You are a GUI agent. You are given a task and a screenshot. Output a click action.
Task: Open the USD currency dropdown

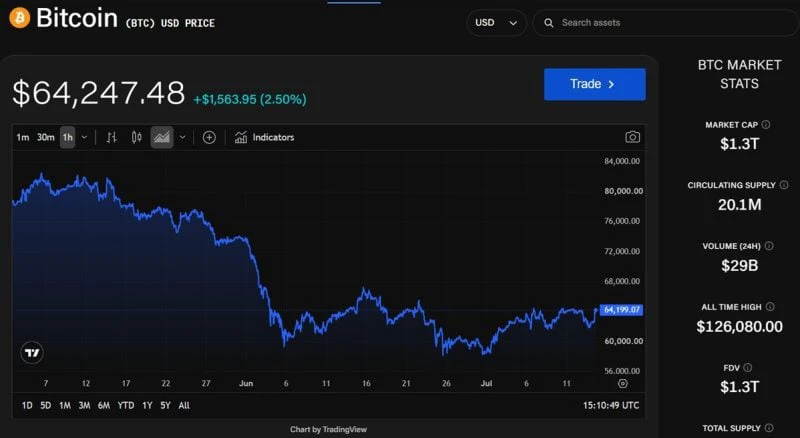[496, 23]
